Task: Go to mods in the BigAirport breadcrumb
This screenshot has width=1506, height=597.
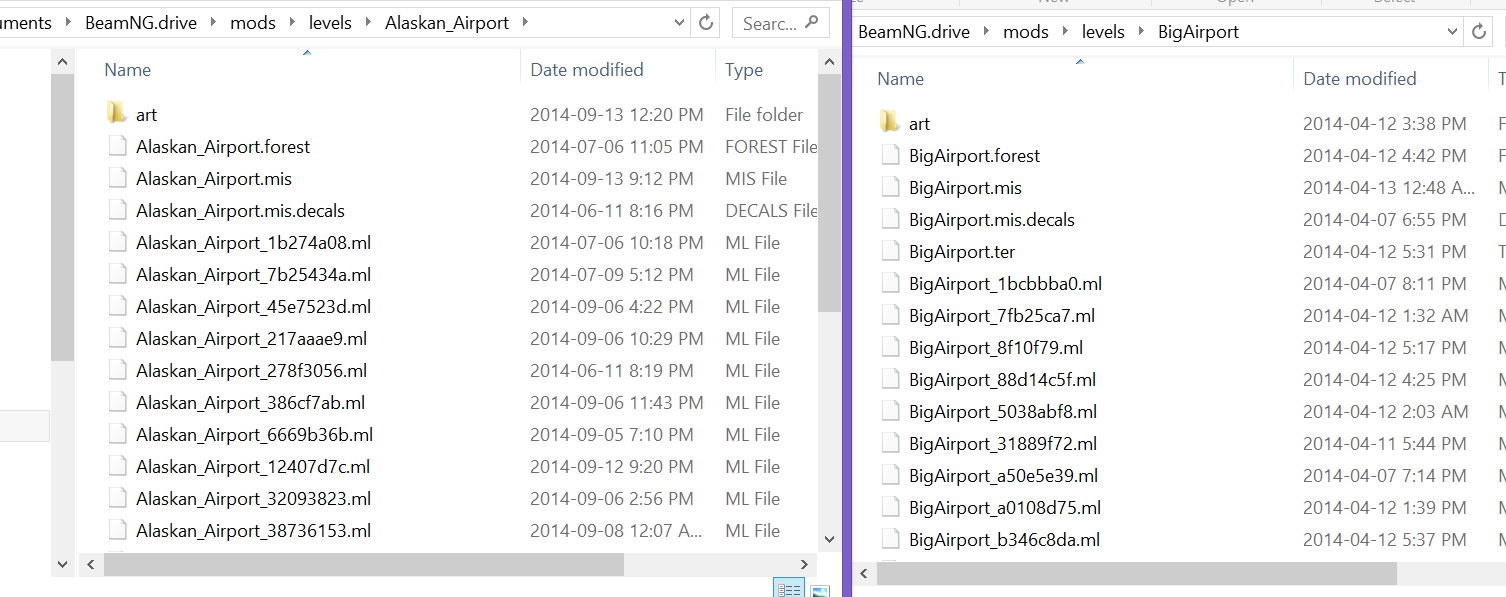Action: [1026, 32]
